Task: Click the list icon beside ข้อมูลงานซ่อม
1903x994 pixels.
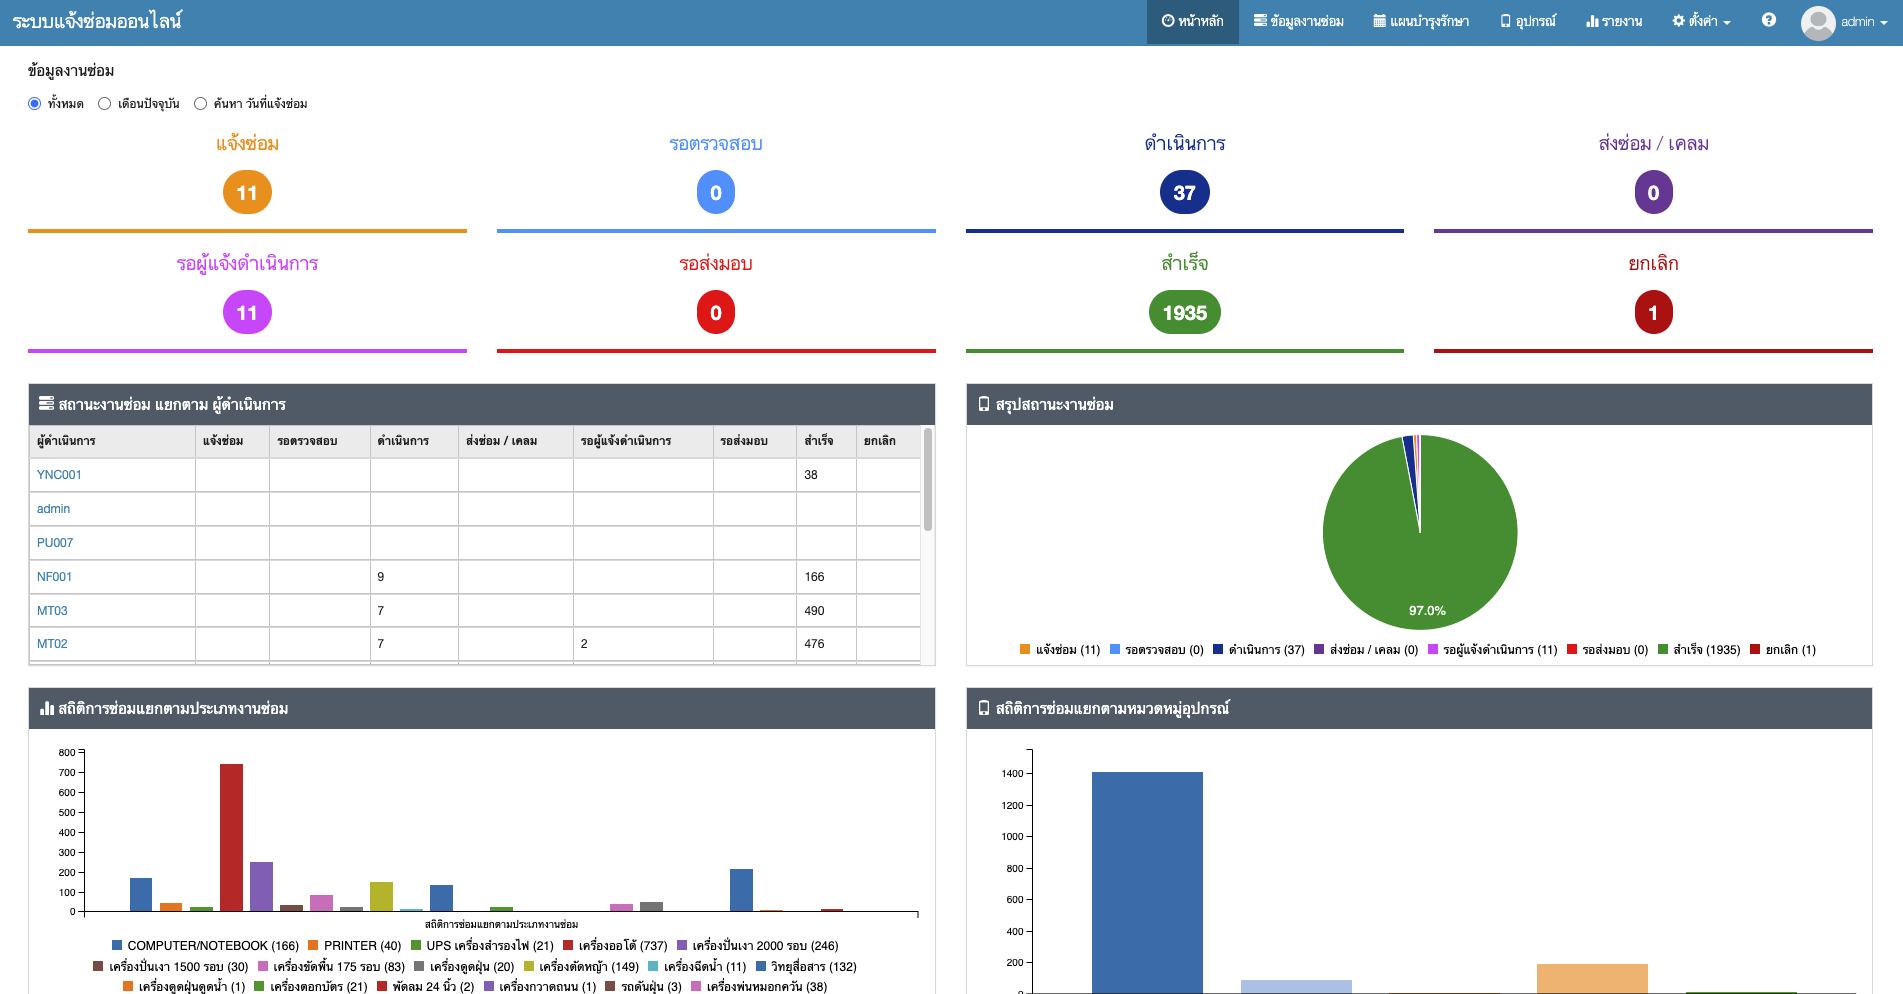Action: pyautogui.click(x=1261, y=21)
